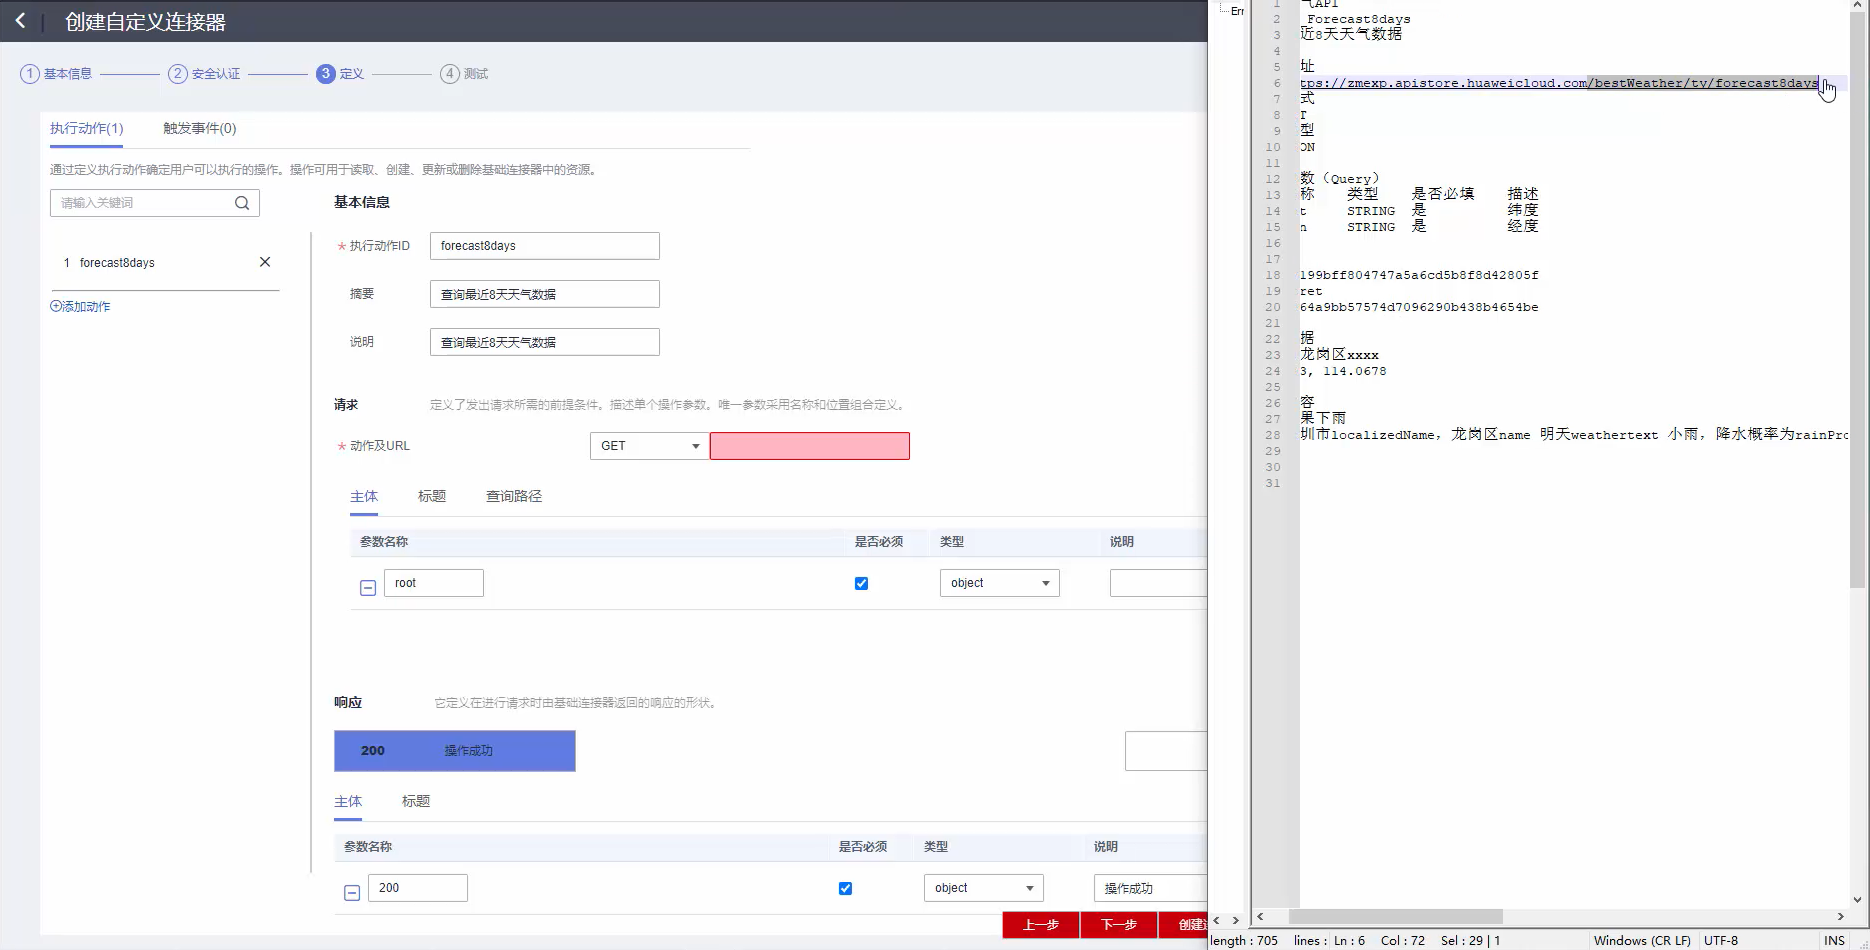The height and width of the screenshot is (950, 1870).
Task: Click the search magnifier in keyword box
Action: point(242,203)
